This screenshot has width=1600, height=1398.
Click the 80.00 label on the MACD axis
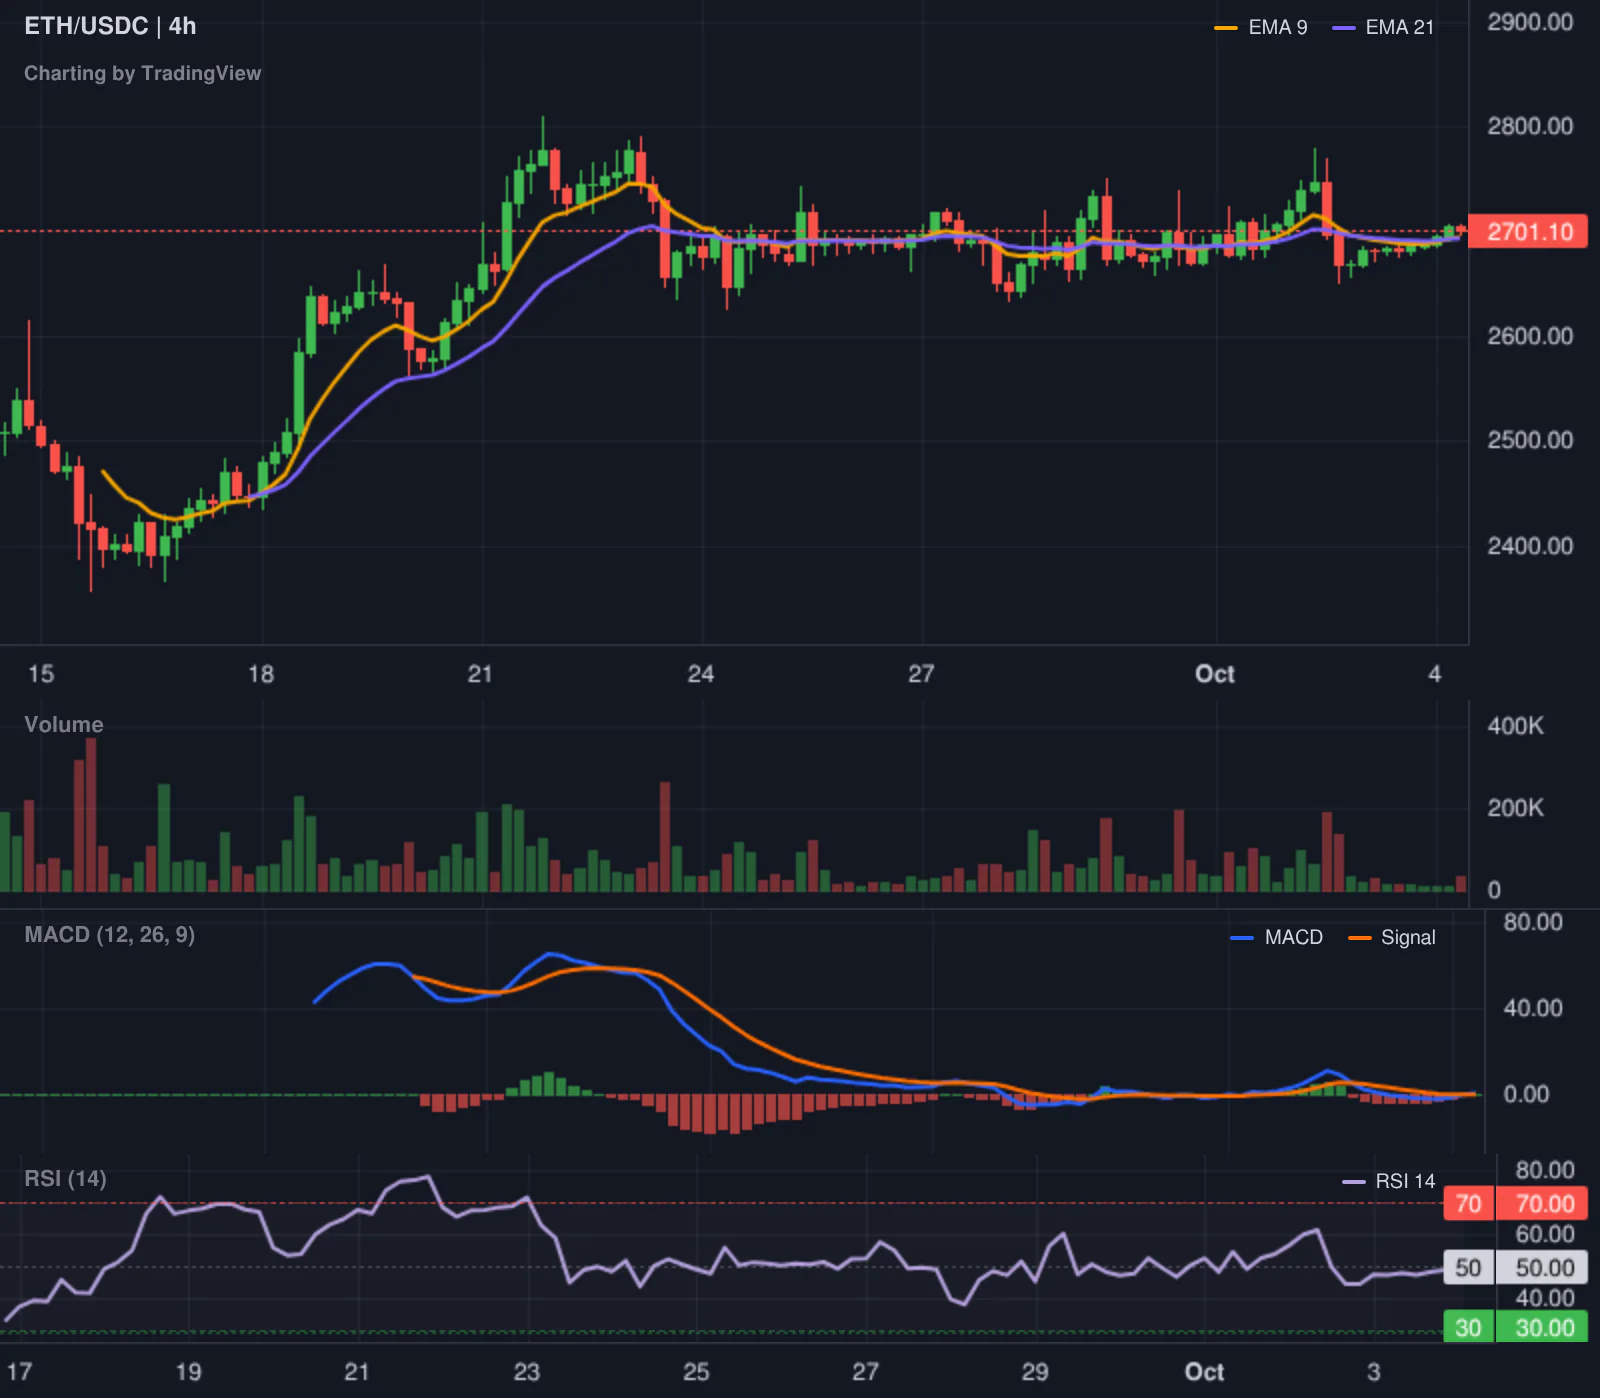pyautogui.click(x=1533, y=922)
